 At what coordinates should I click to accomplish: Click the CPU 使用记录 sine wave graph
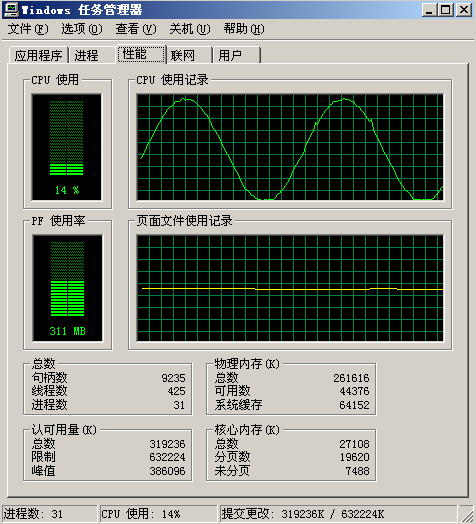coord(290,147)
